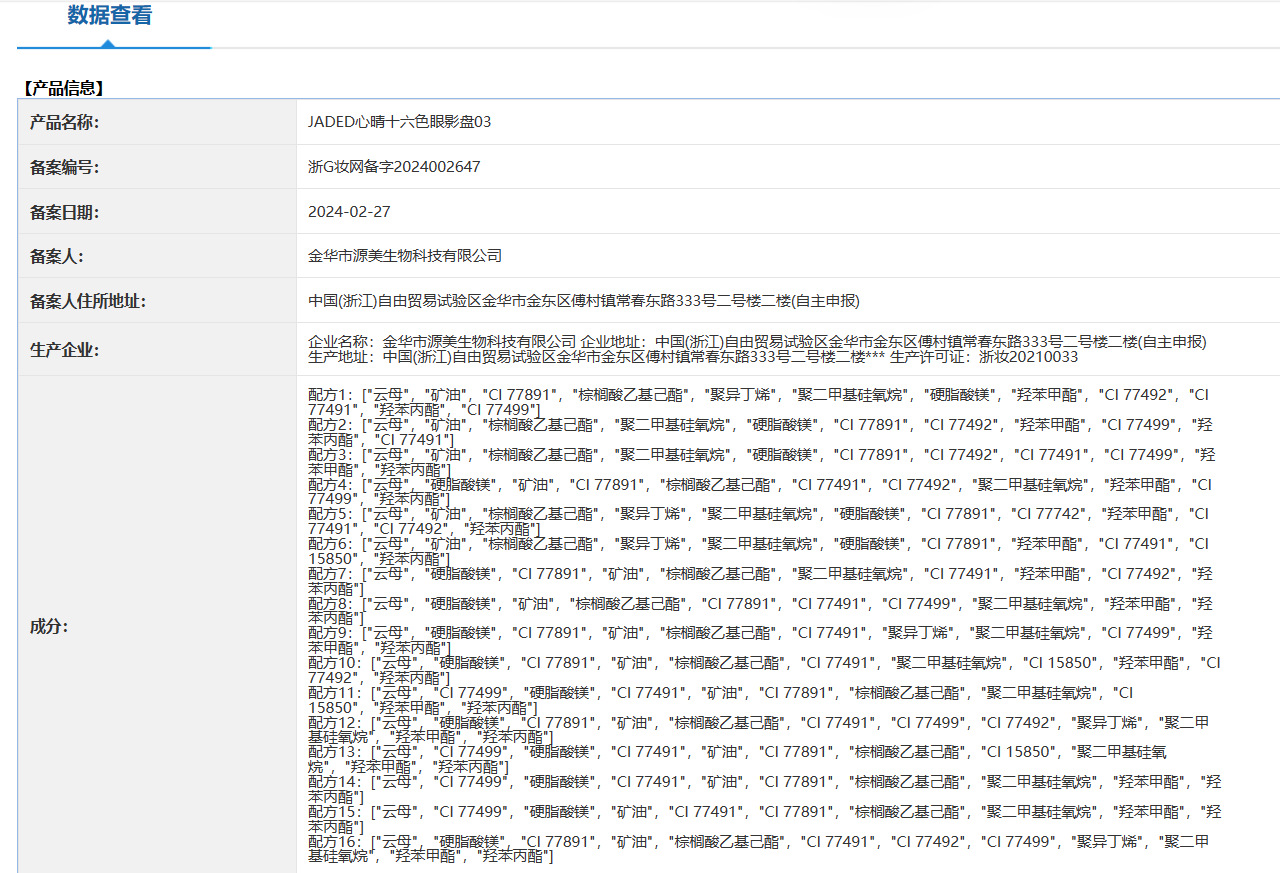Click product name JADED心晴十六色眼影盘03
Viewport: 1280px width, 873px height.
tap(400, 122)
